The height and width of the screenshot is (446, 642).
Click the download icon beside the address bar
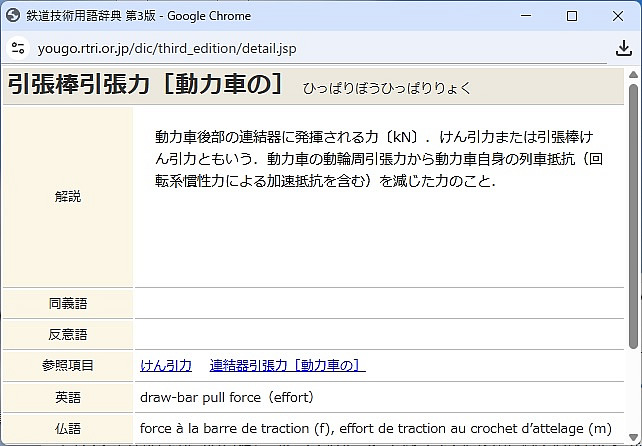[624, 48]
